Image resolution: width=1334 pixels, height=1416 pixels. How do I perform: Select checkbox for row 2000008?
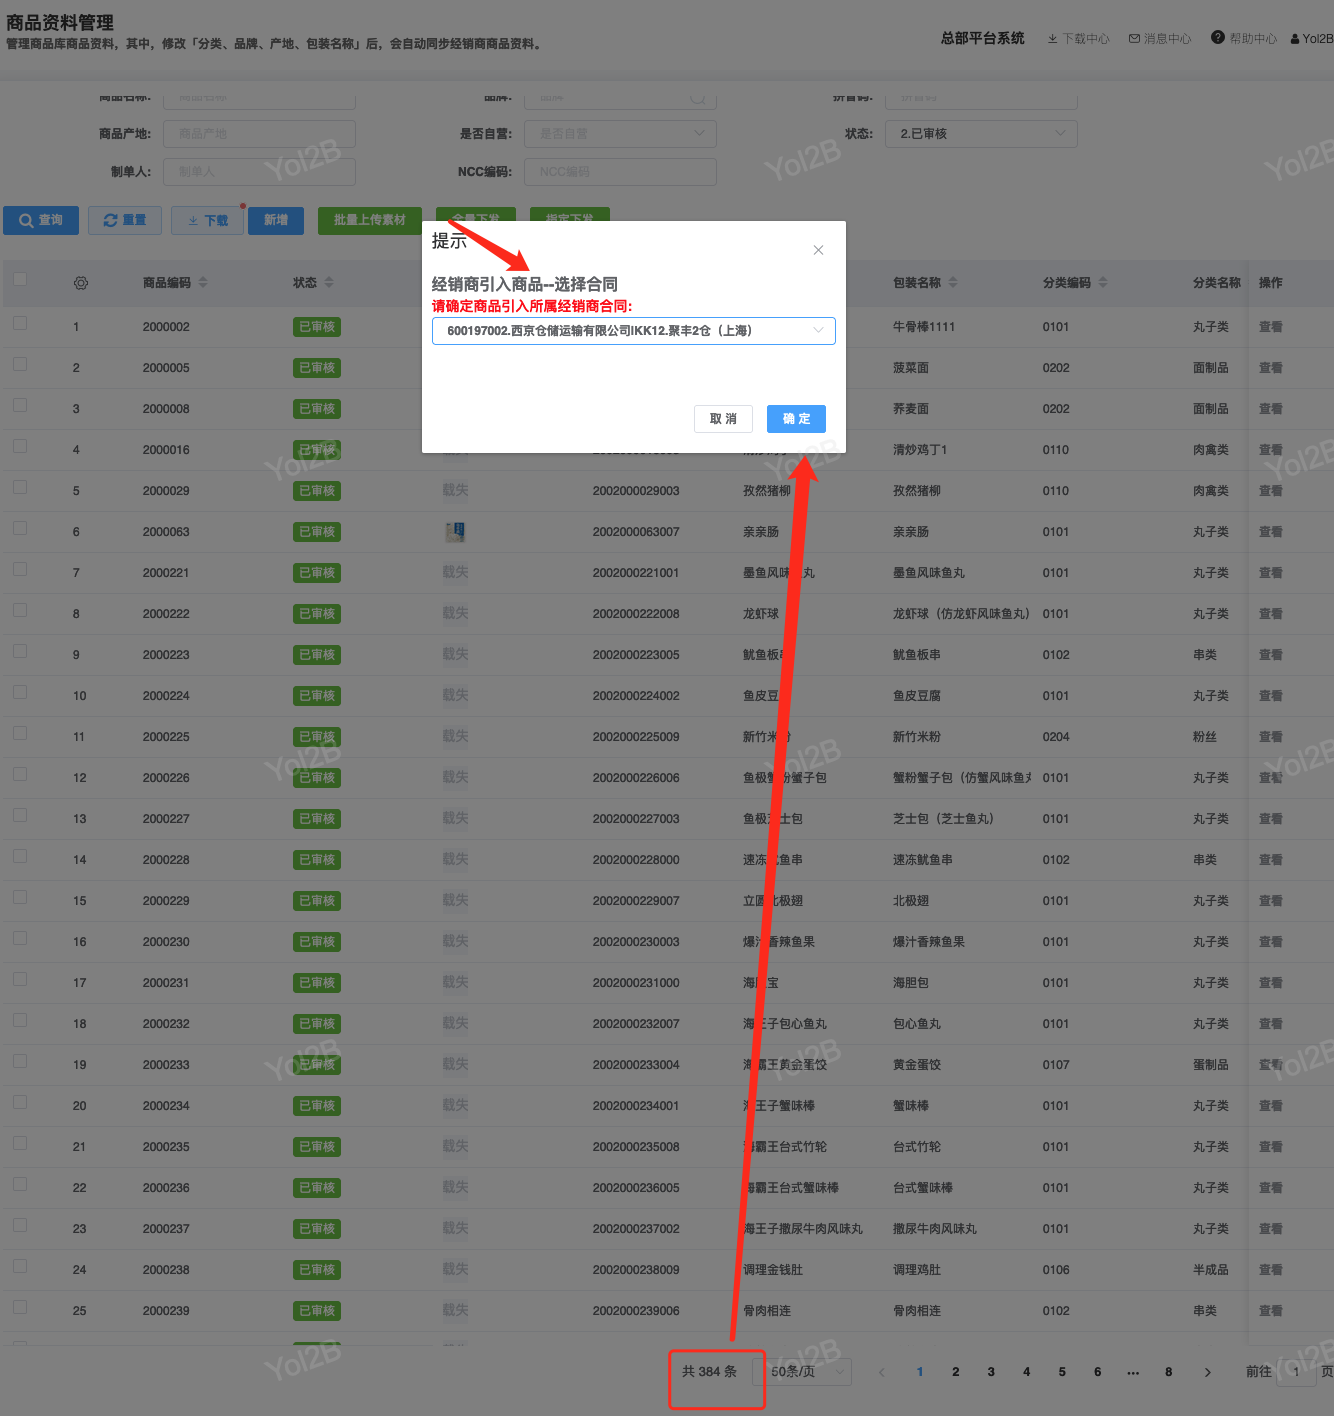coord(20,405)
